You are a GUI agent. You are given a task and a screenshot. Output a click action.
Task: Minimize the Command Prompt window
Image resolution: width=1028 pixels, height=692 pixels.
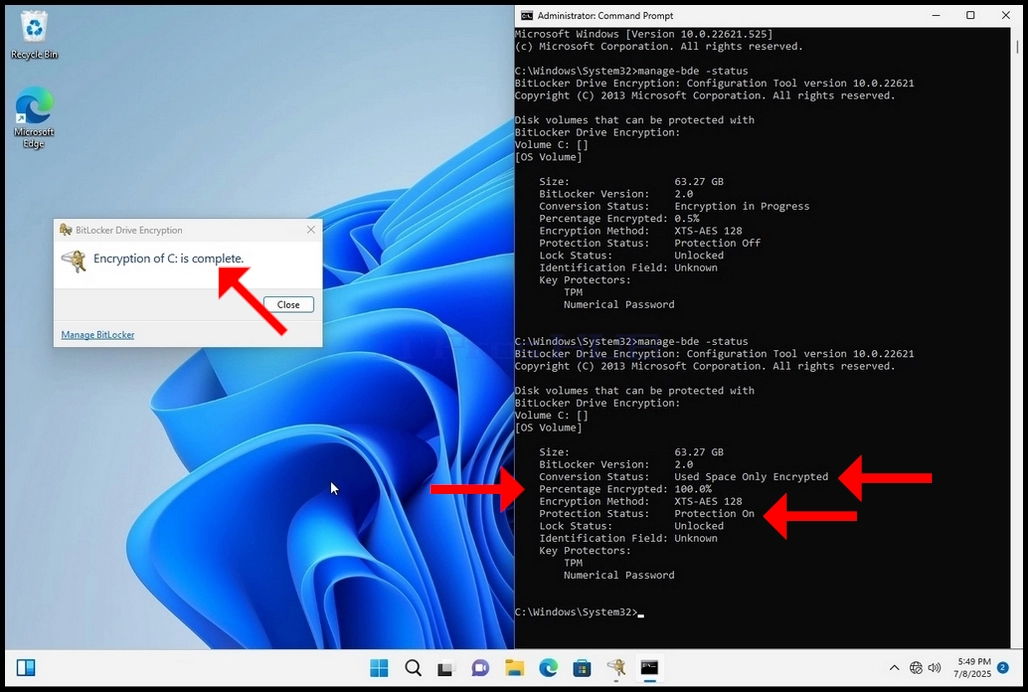coord(936,16)
